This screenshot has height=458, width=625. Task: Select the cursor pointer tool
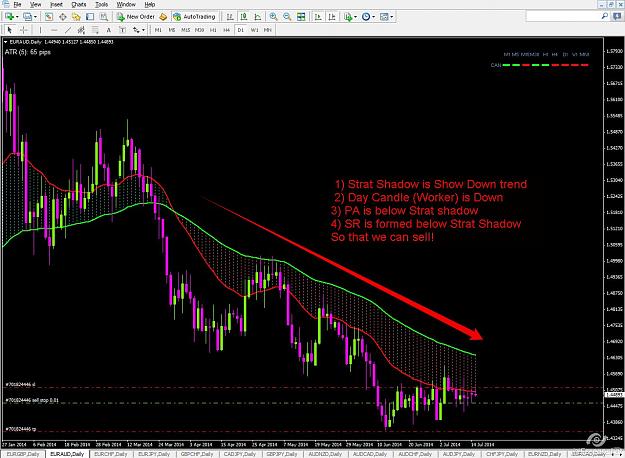click(x=10, y=30)
